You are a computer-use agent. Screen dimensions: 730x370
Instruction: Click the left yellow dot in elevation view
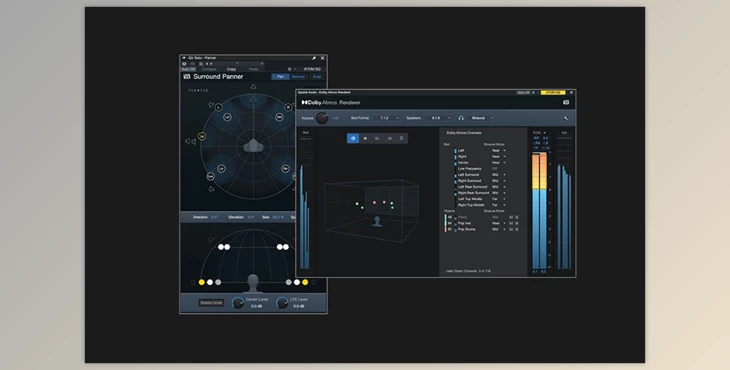point(202,282)
